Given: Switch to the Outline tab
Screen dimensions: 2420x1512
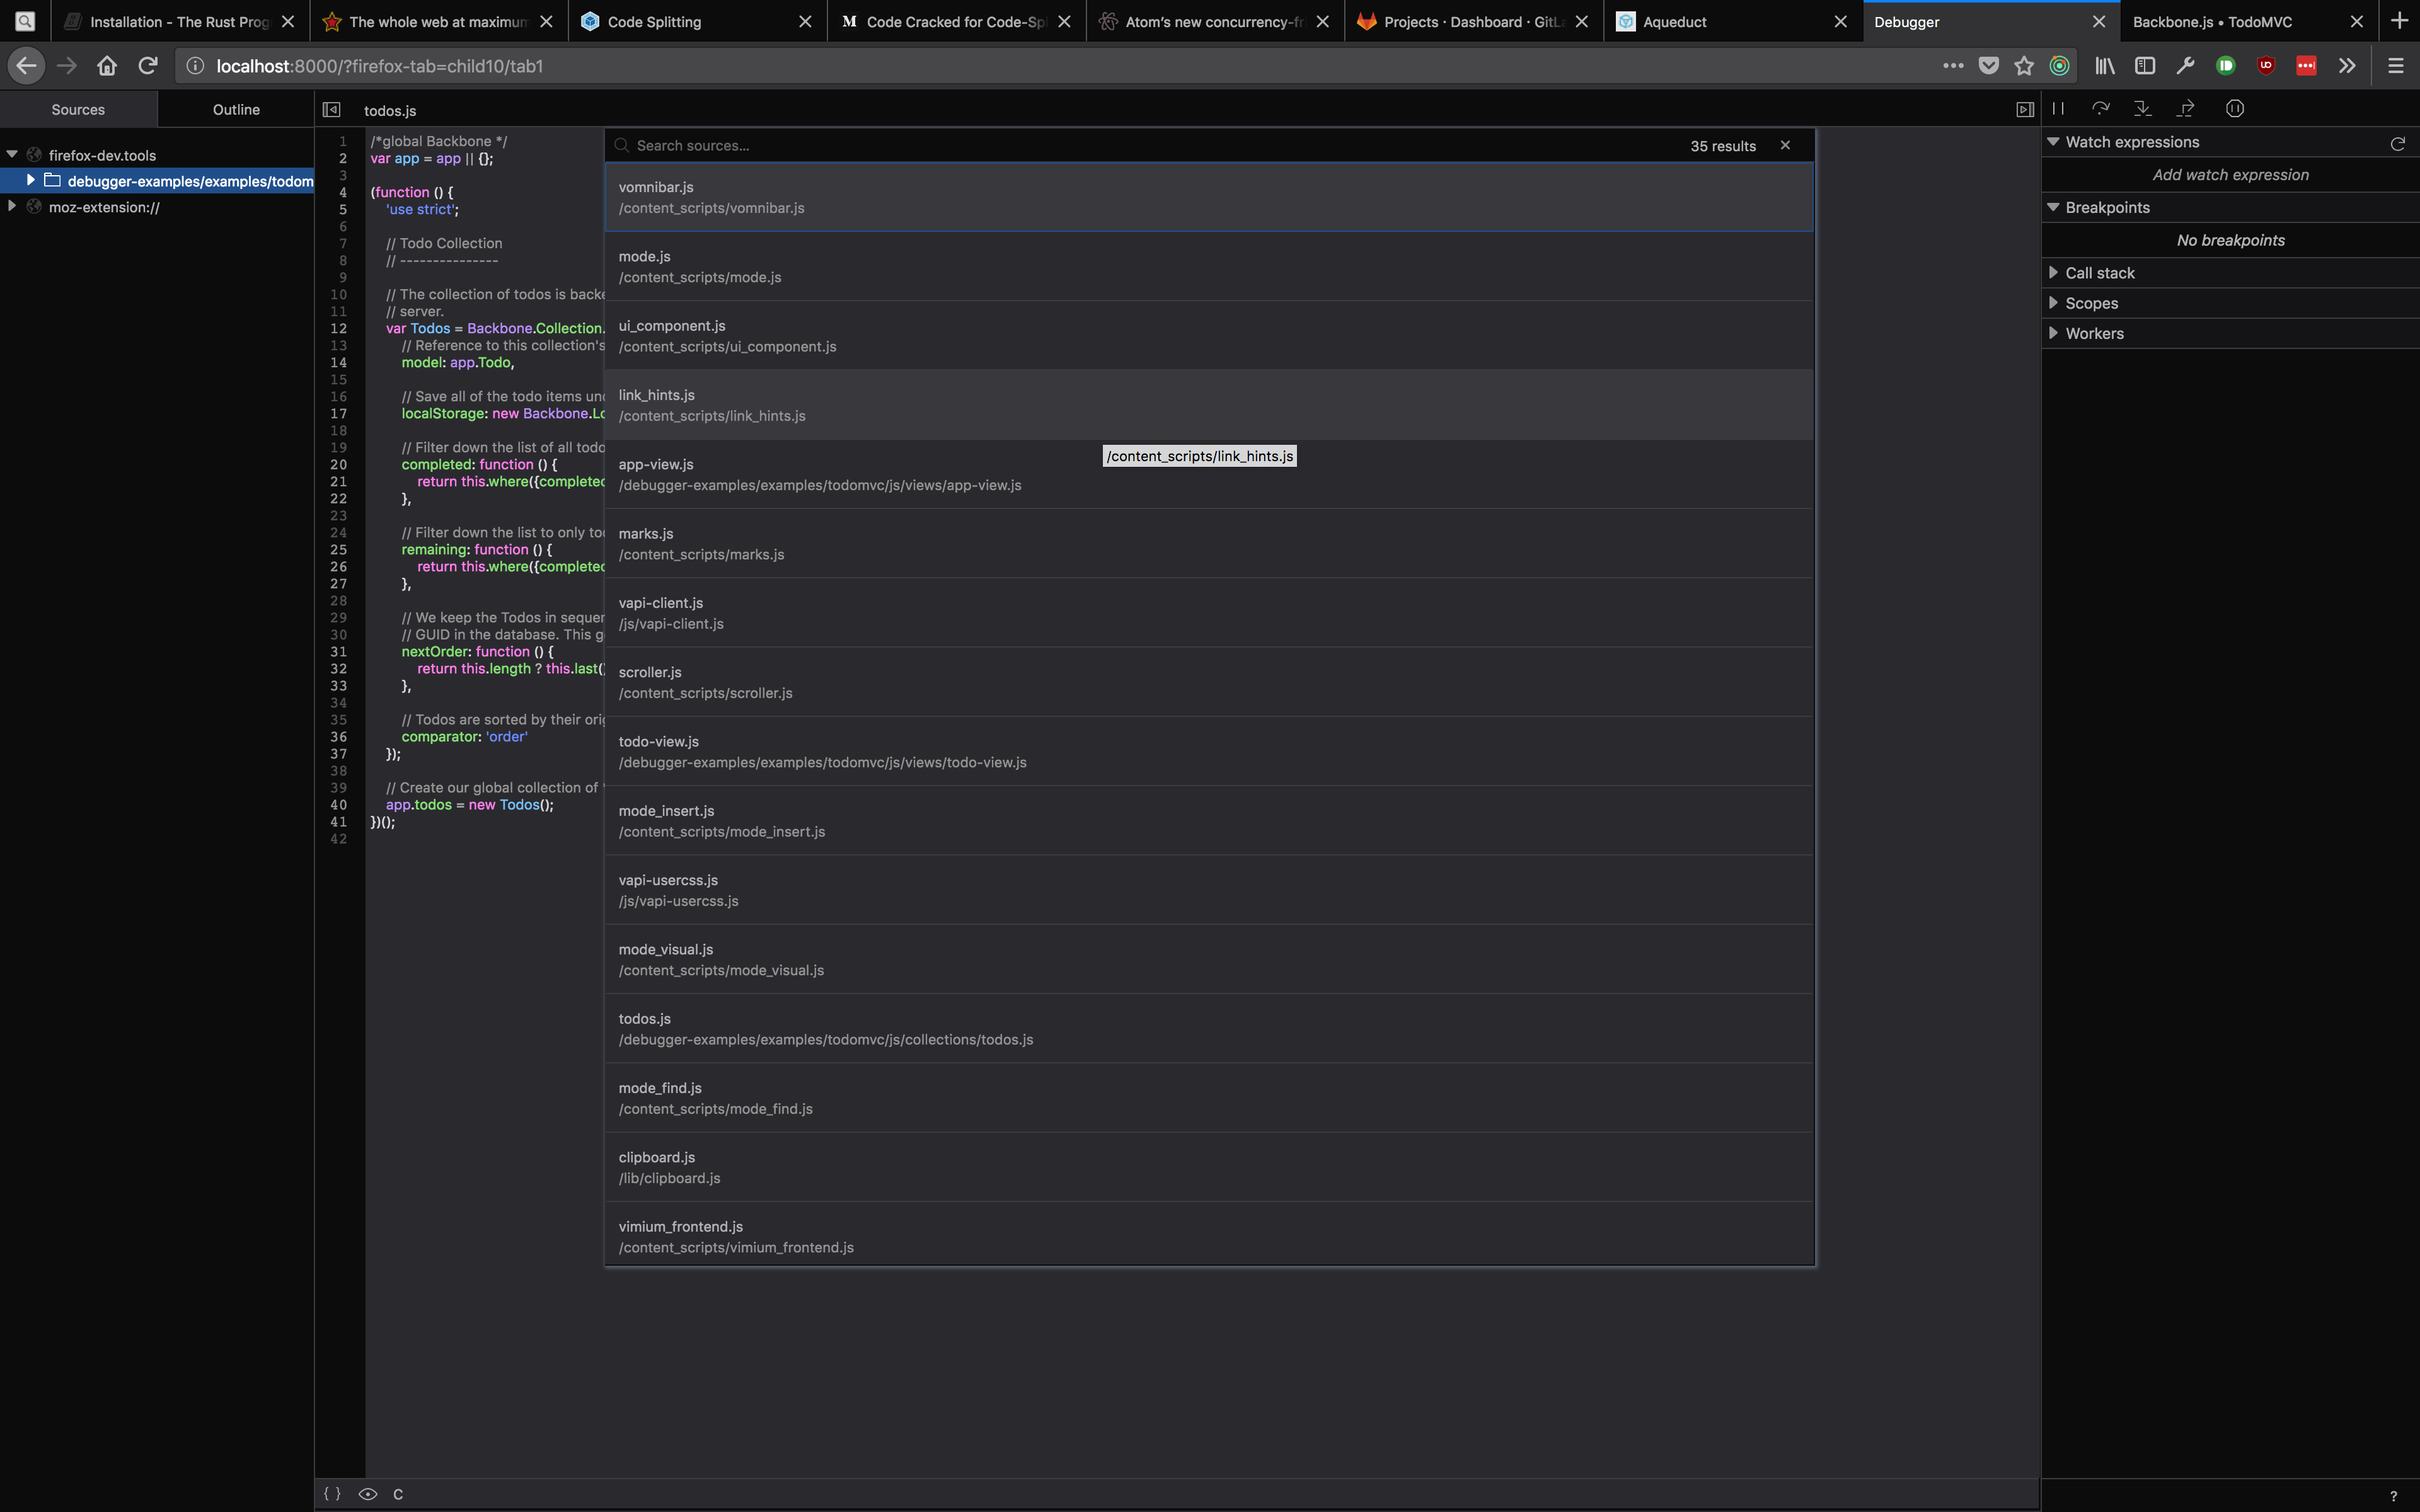Looking at the screenshot, I should [235, 109].
